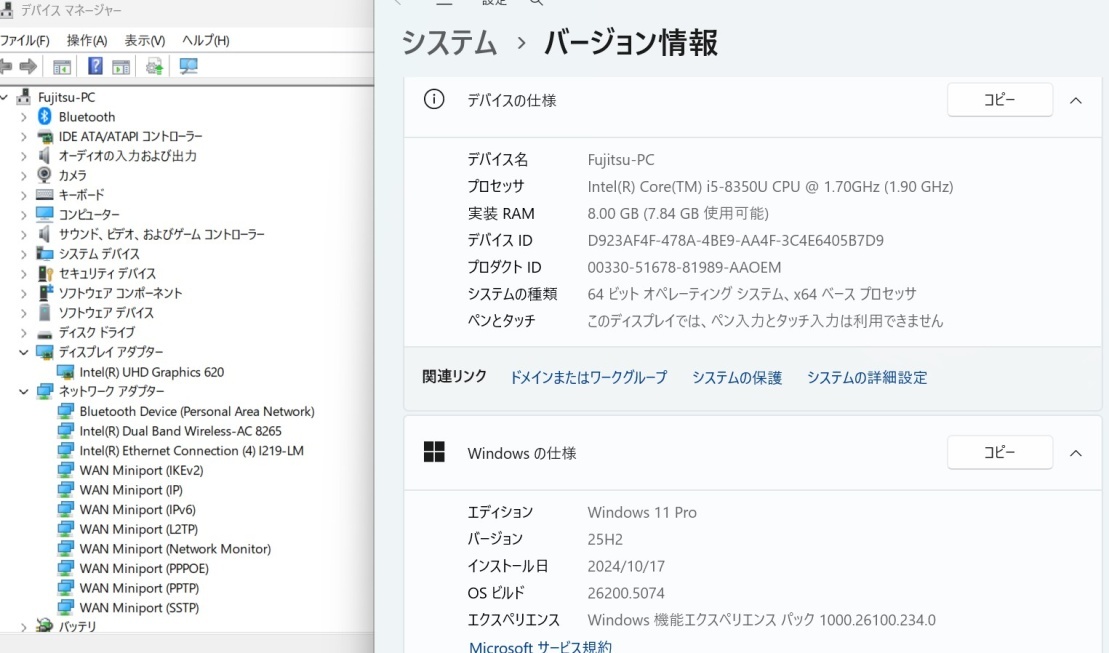Image resolution: width=1109 pixels, height=653 pixels.
Task: Expand the カメラ tree node
Action: (24, 175)
